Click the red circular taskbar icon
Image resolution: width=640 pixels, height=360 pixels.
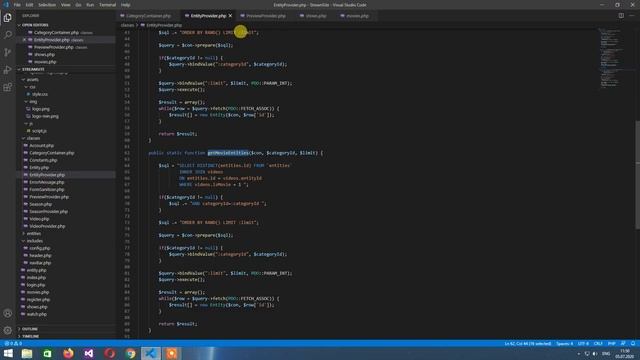pyautogui.click(x=109, y=353)
